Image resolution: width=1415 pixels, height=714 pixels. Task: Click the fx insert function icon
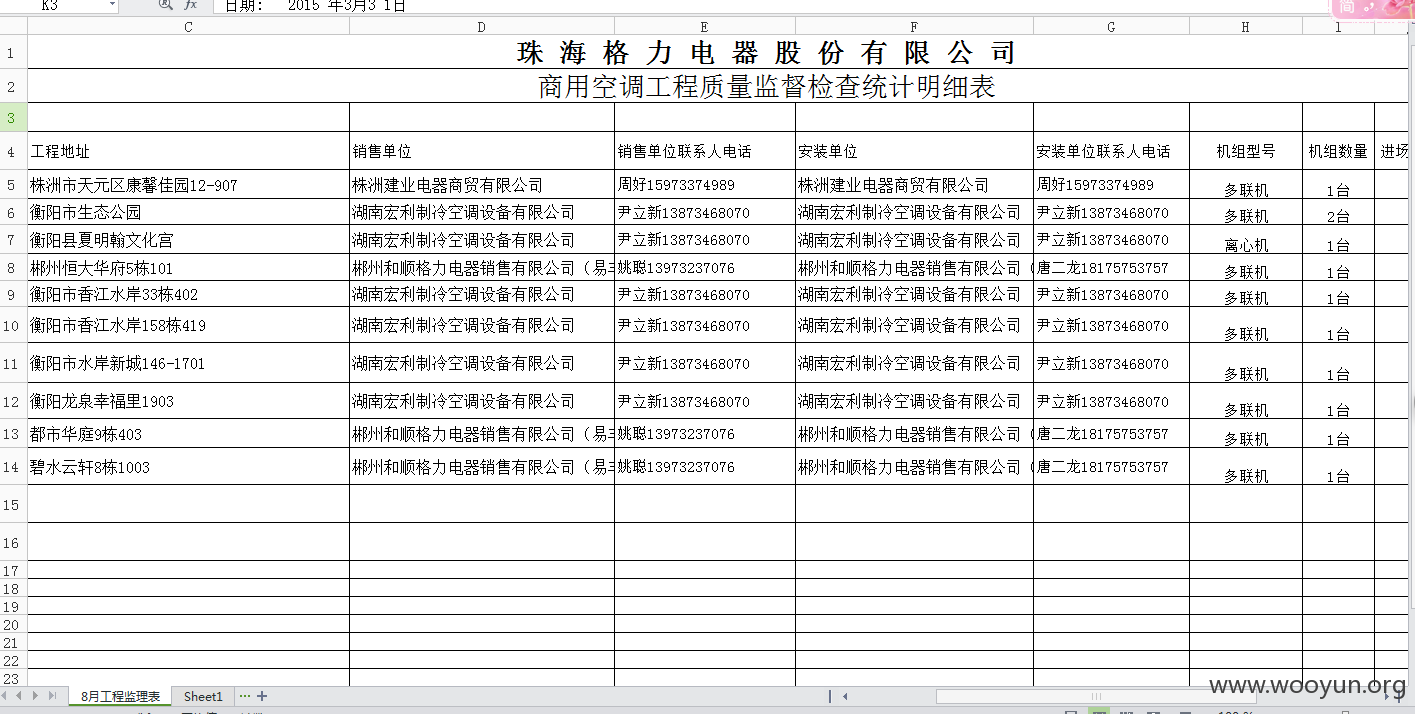tap(190, 5)
